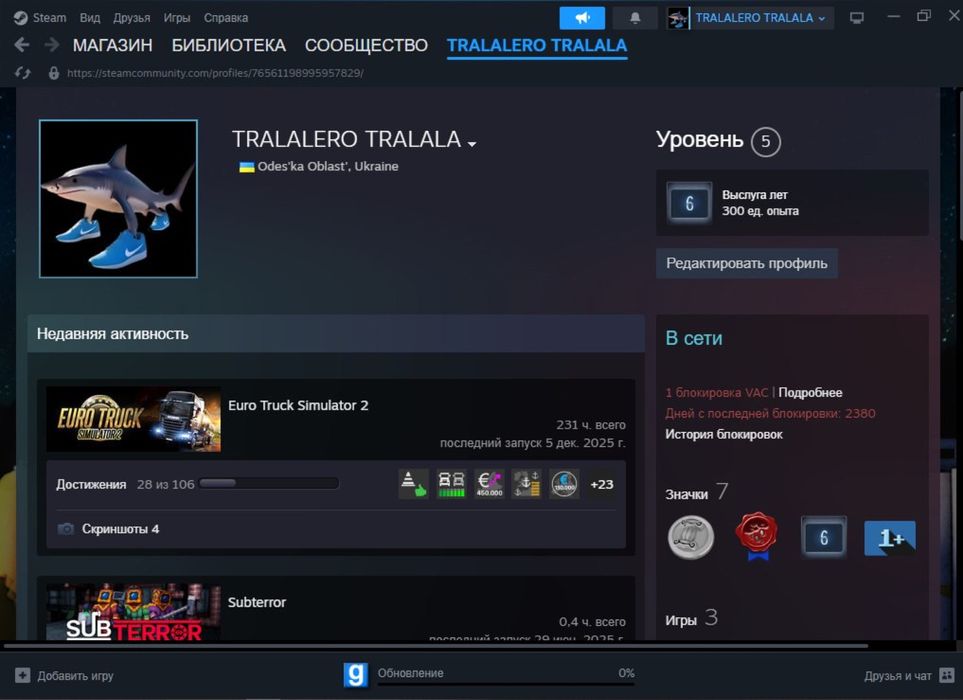The height and width of the screenshot is (700, 963).
Task: Open the notifications bell
Action: tap(635, 18)
